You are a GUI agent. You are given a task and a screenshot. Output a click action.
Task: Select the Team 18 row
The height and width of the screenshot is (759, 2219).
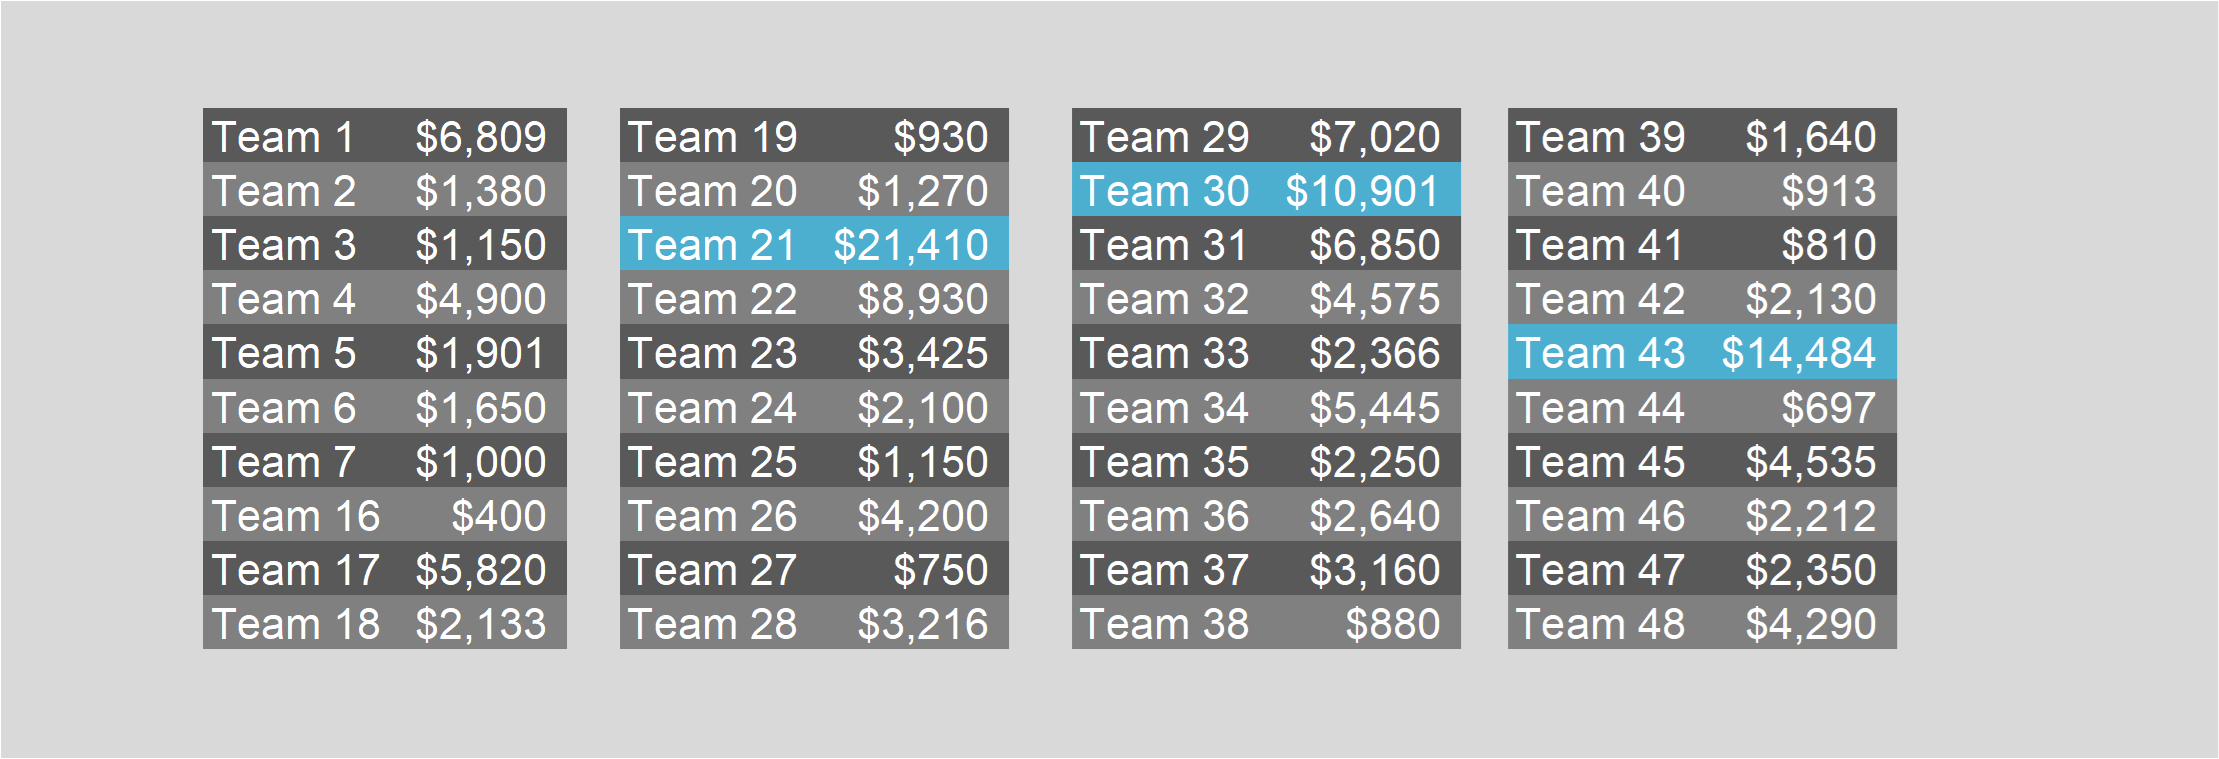click(385, 622)
